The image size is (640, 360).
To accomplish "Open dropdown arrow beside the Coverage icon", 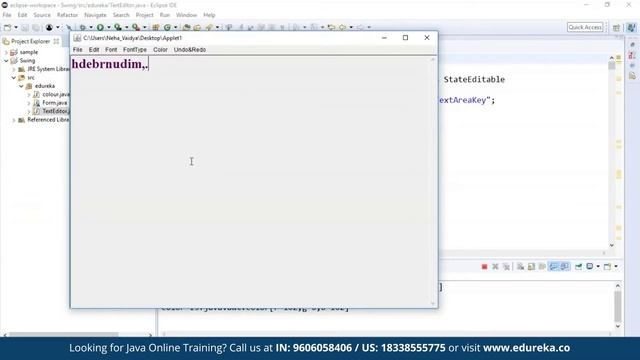I will click(127, 27).
